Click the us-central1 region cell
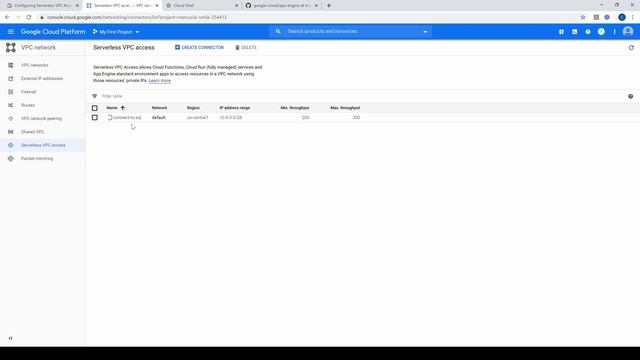 pyautogui.click(x=198, y=118)
